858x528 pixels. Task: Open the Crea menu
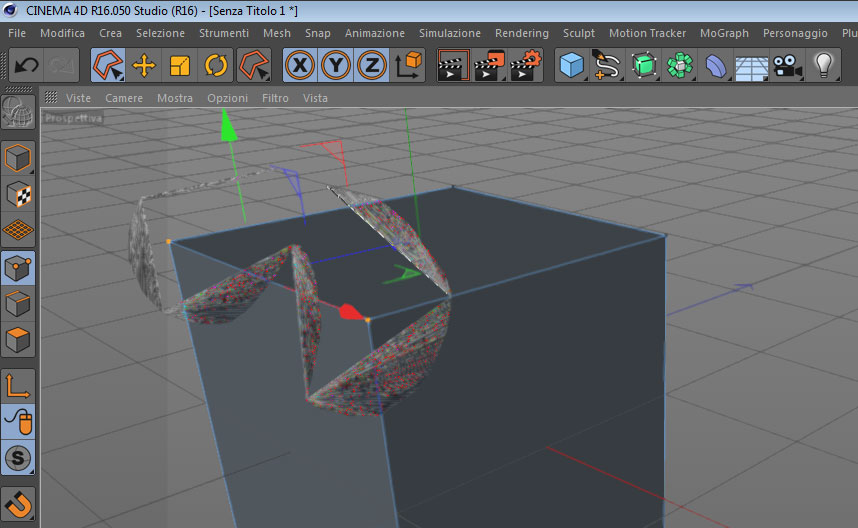click(x=111, y=33)
